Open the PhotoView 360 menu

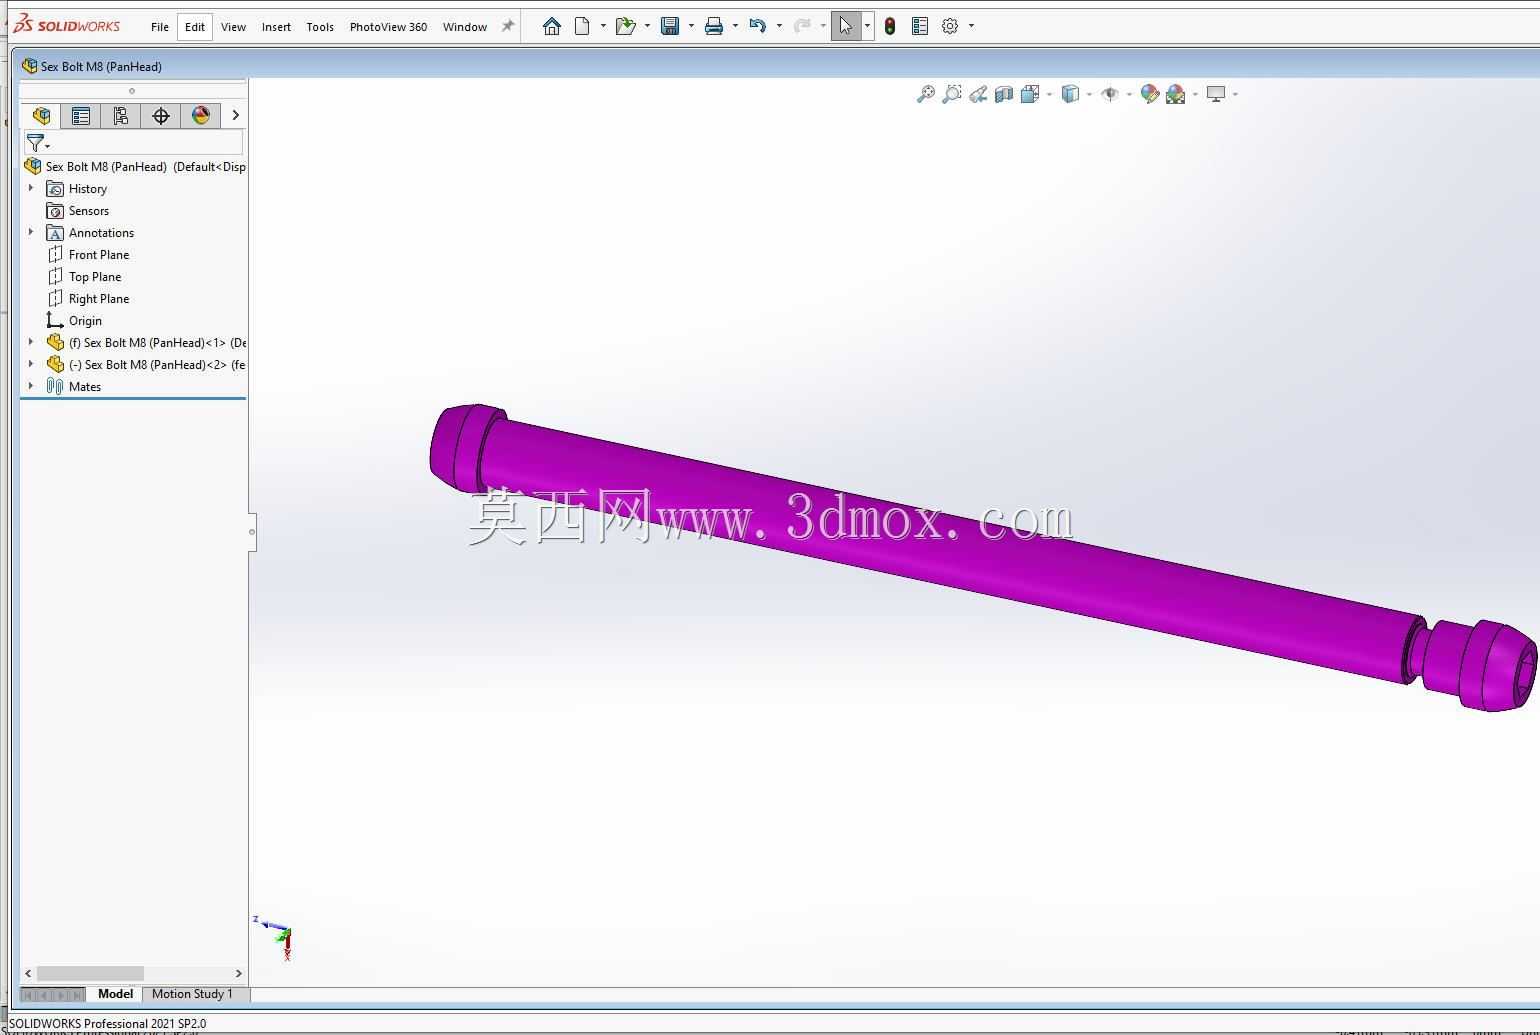click(388, 27)
